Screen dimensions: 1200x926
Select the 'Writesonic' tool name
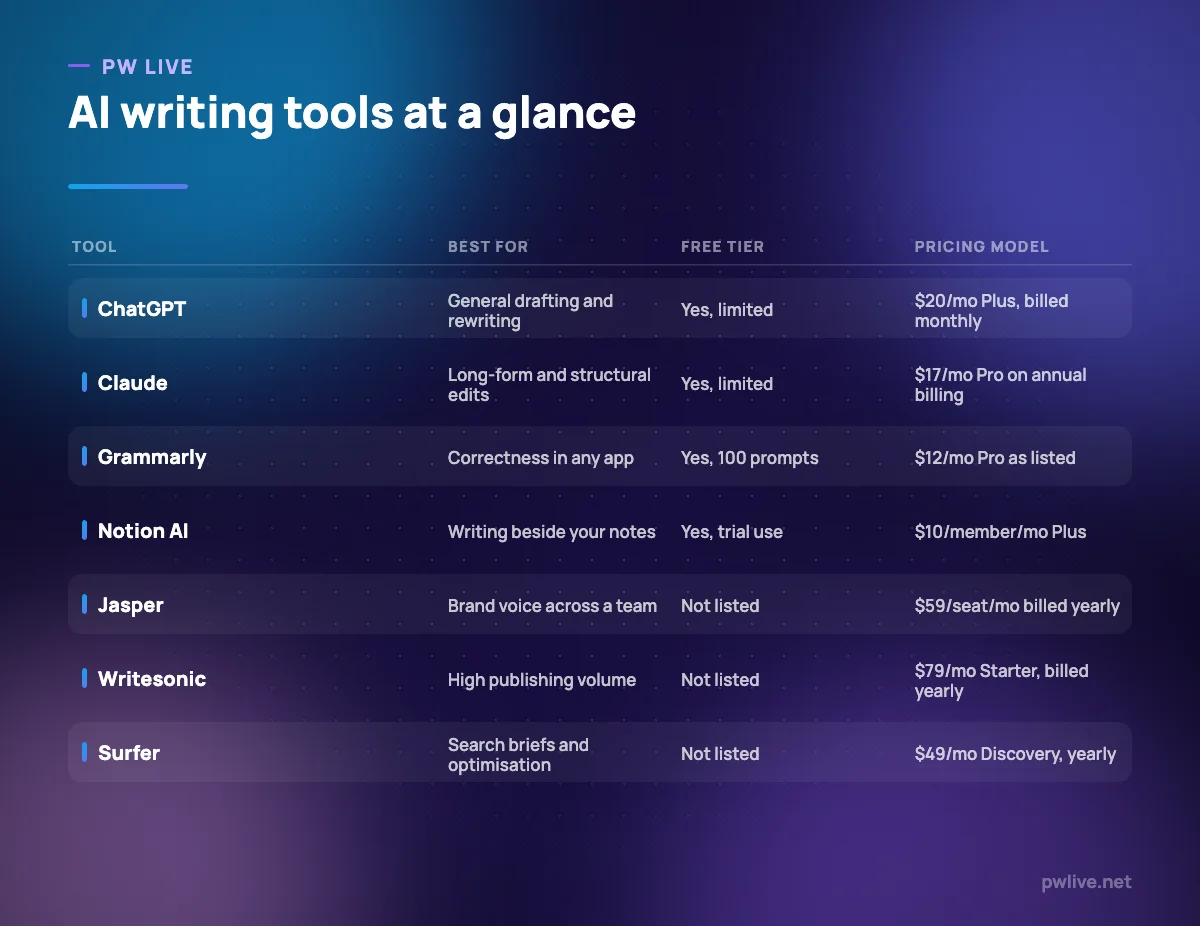152,679
